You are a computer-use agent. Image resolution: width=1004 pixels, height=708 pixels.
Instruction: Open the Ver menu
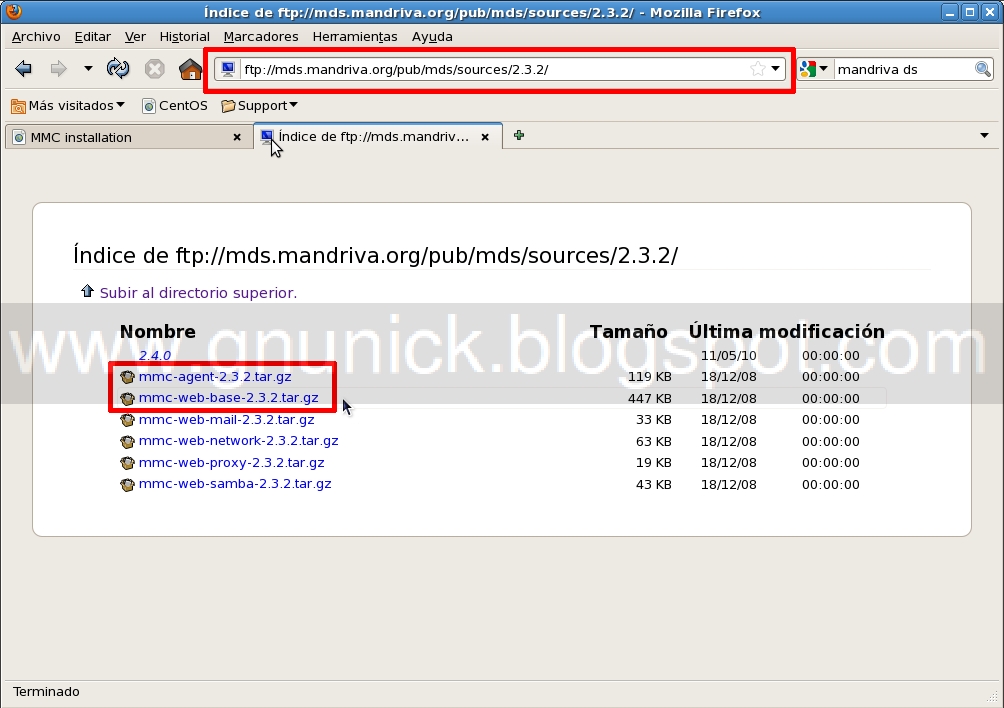coord(135,36)
